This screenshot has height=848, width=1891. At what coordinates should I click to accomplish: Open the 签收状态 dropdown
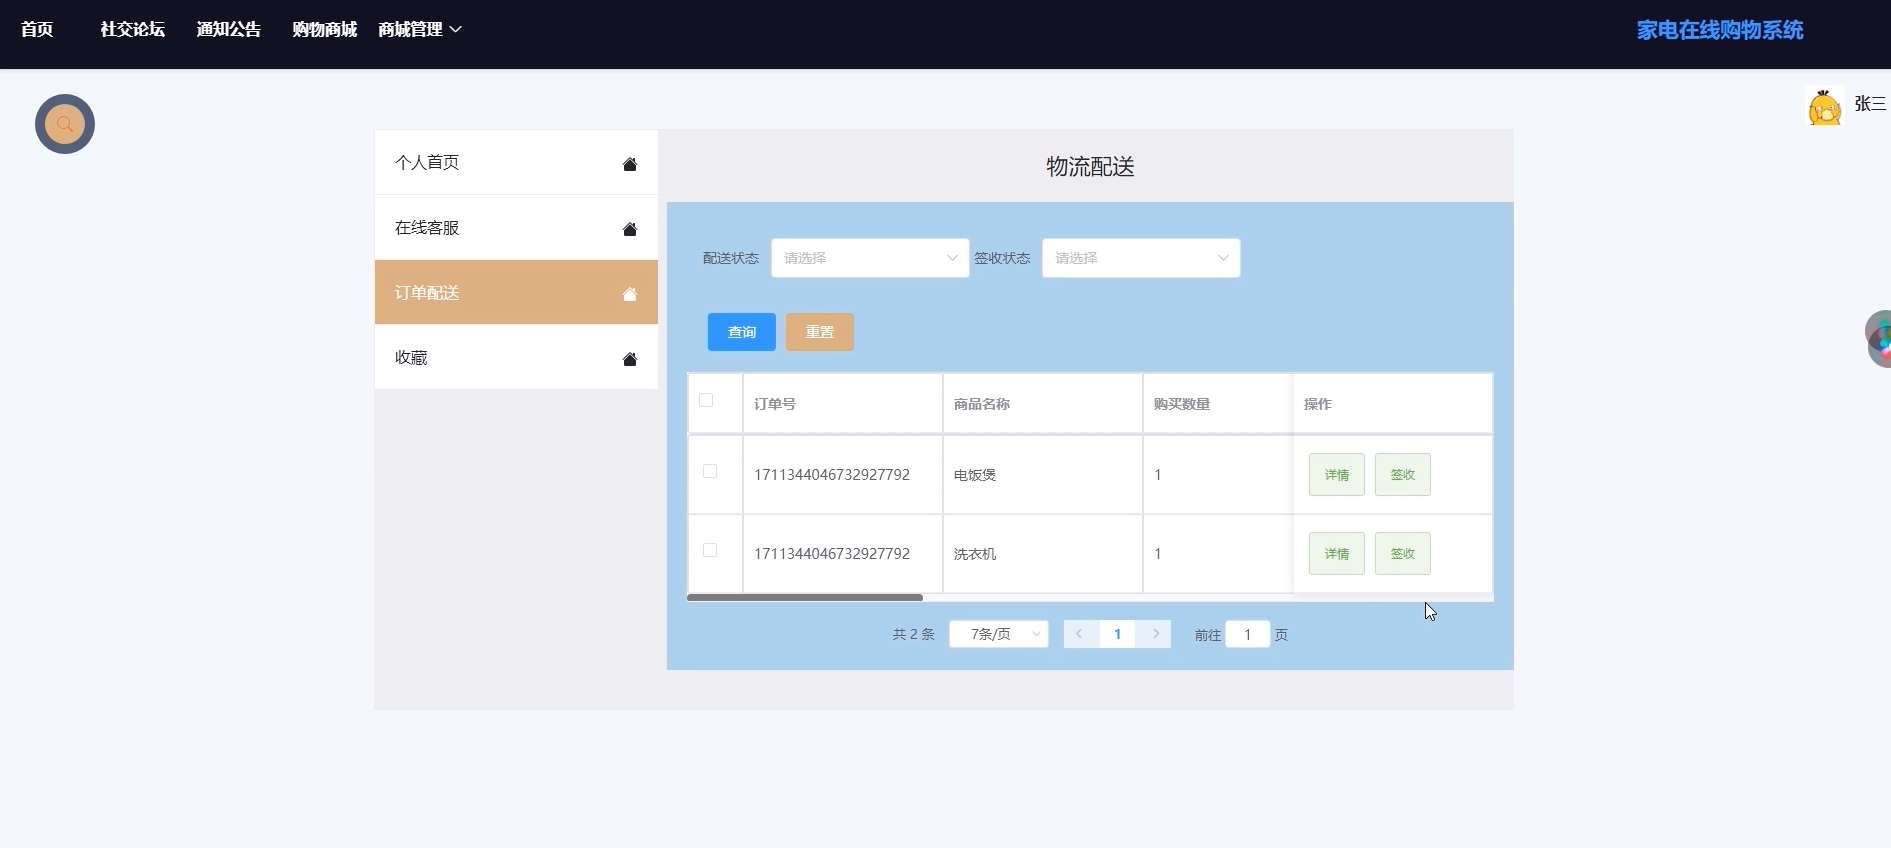tap(1140, 258)
